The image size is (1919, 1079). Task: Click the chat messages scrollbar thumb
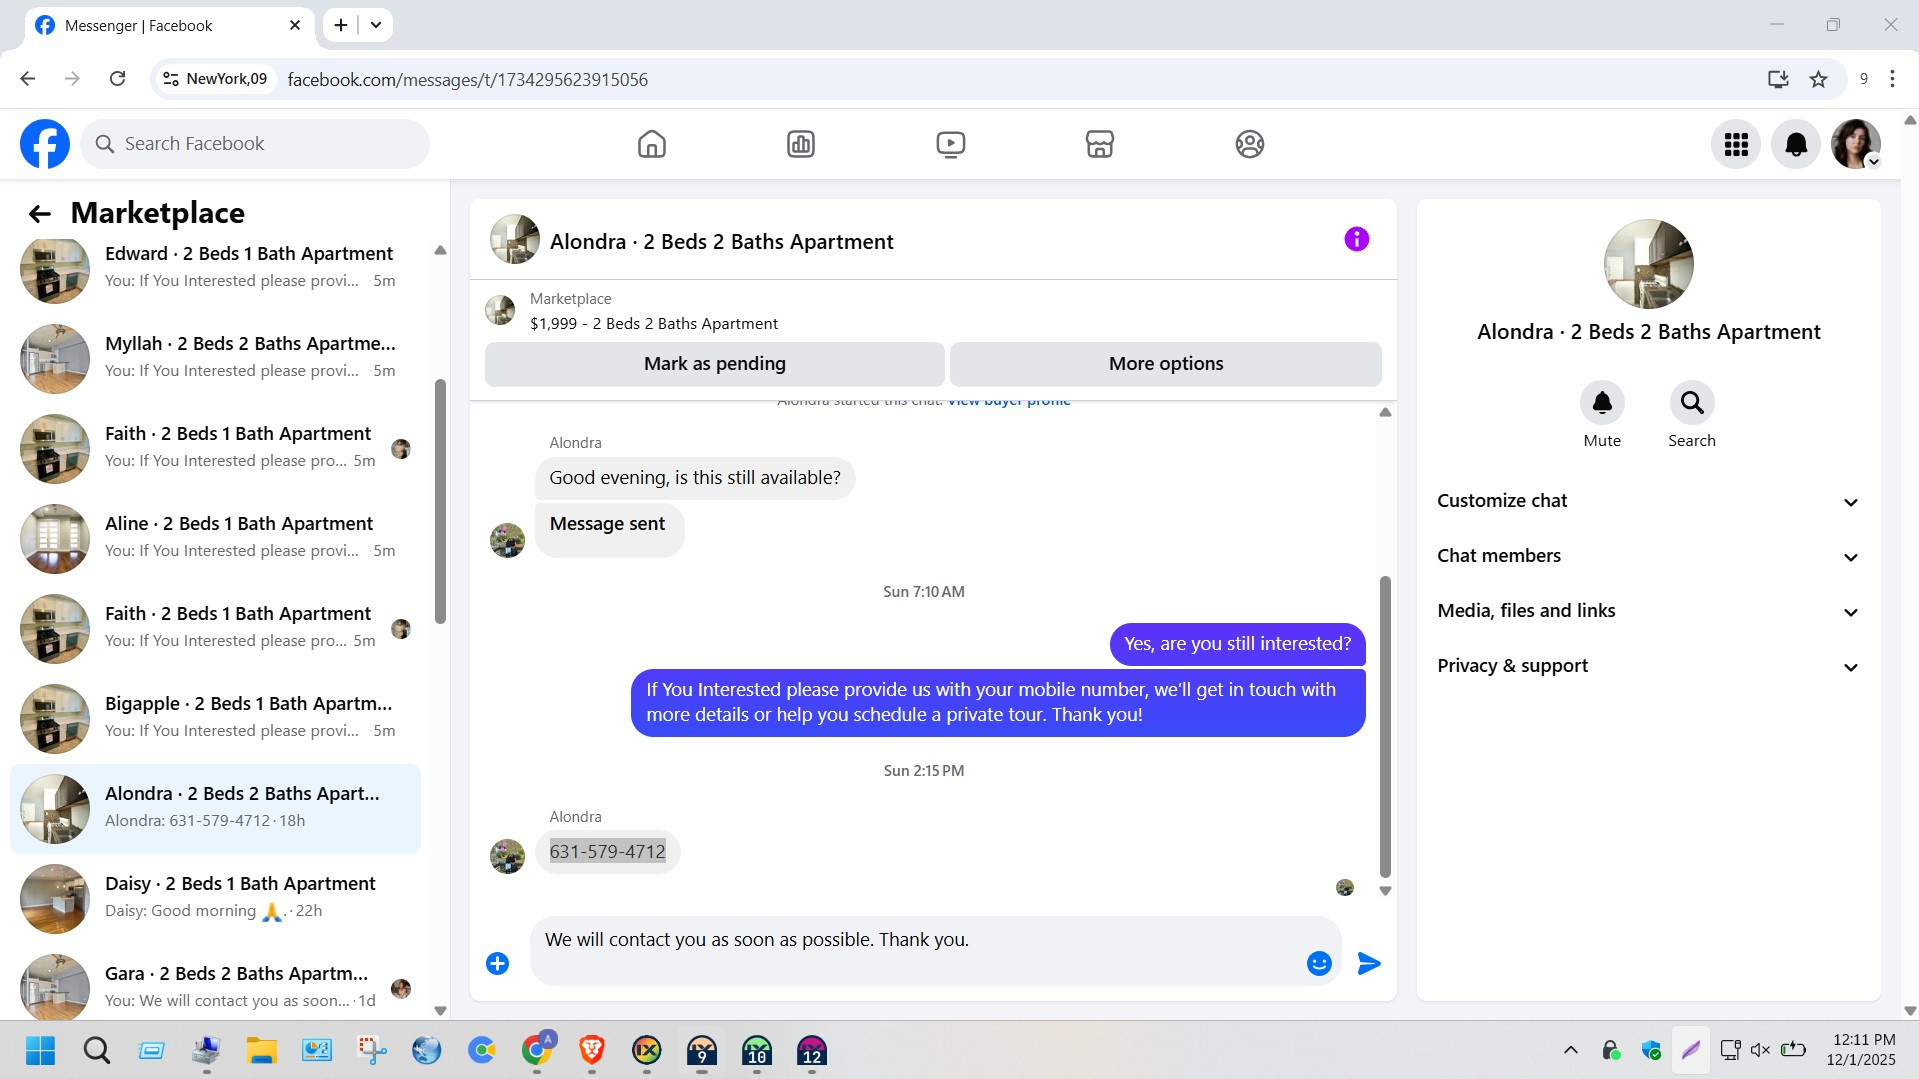1385,726
